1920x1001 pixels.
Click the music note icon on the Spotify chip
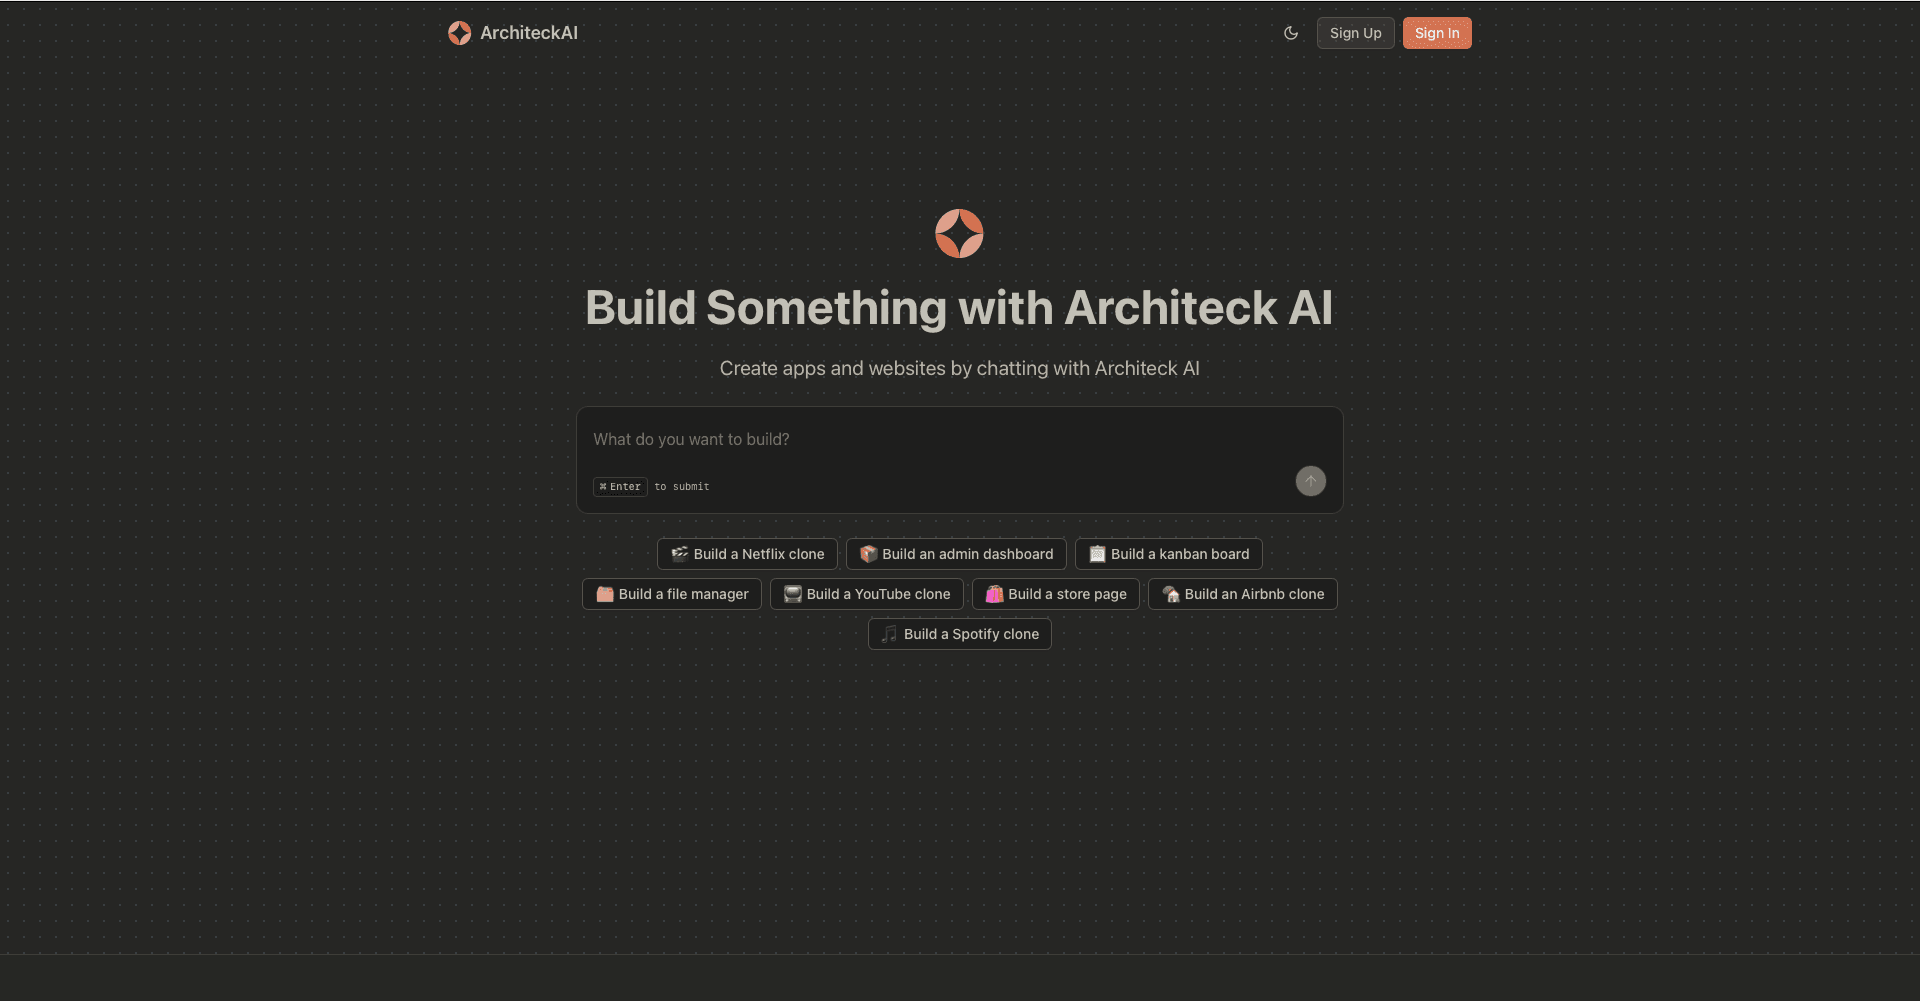[x=888, y=633]
